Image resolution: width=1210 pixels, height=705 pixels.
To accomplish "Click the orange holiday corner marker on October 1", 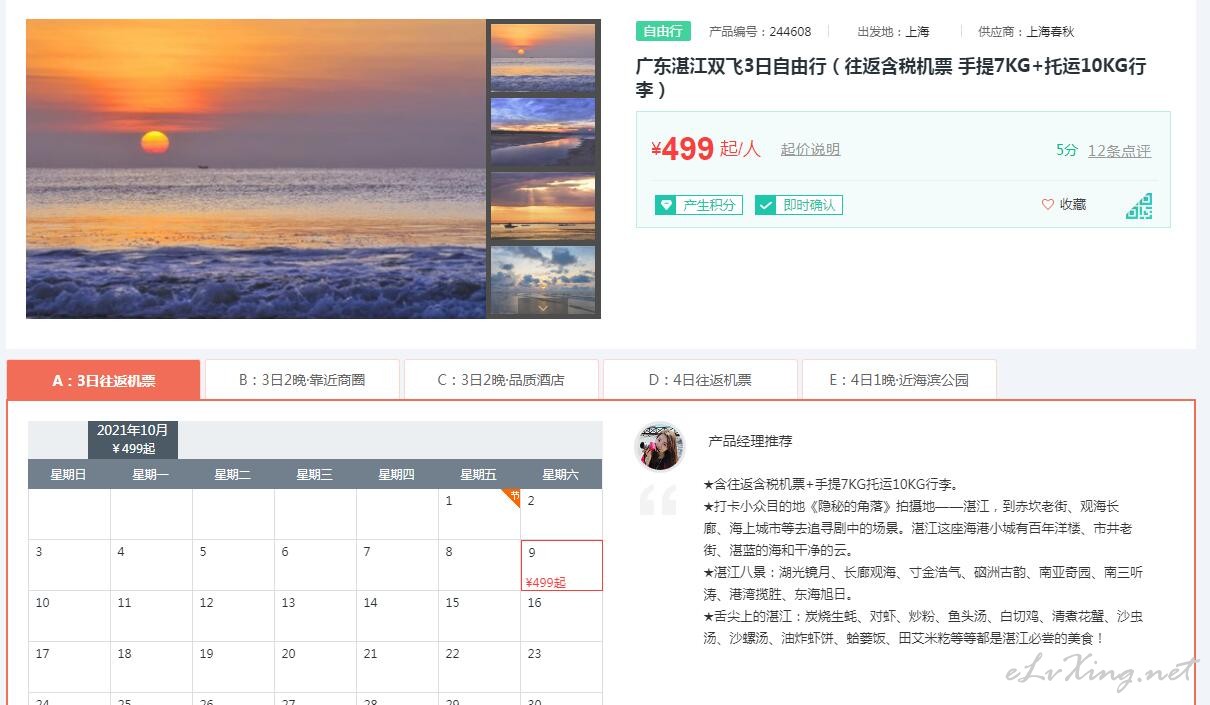I will click(x=512, y=497).
